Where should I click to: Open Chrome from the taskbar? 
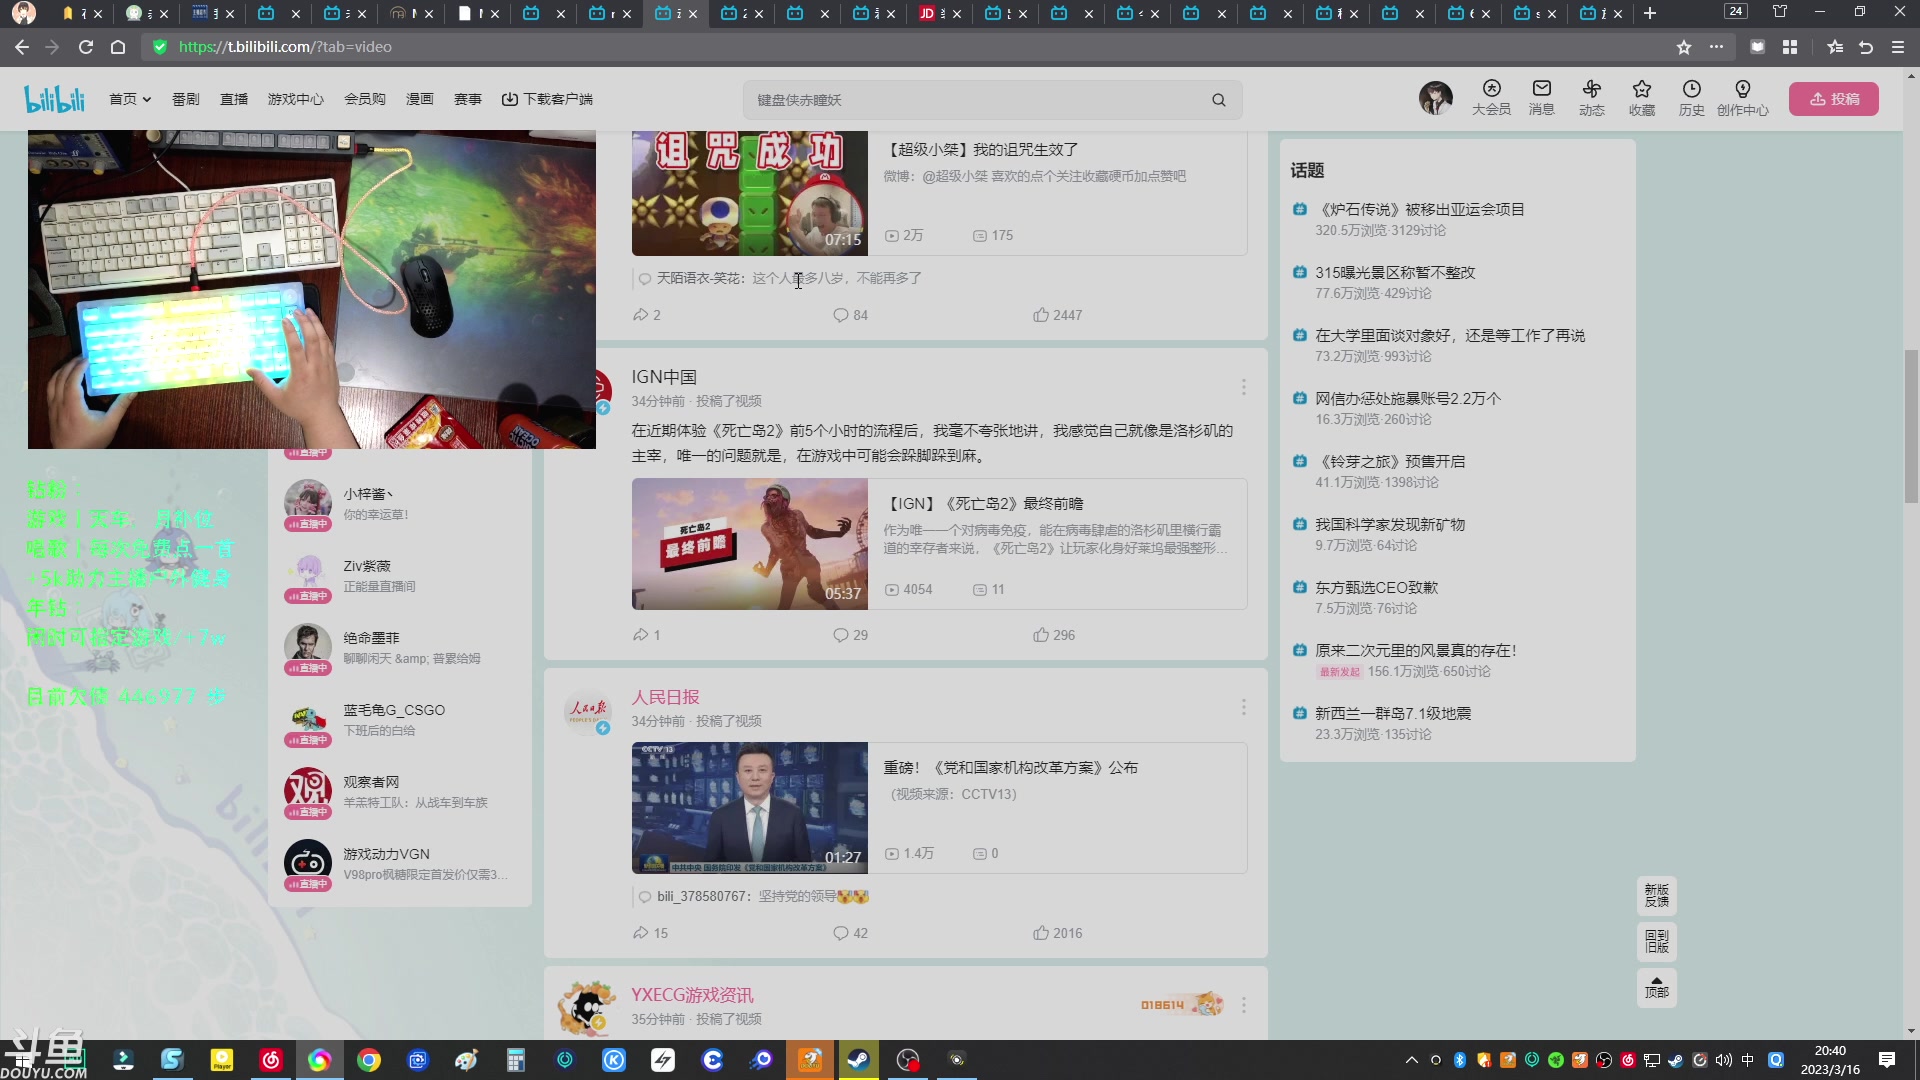tap(369, 1060)
